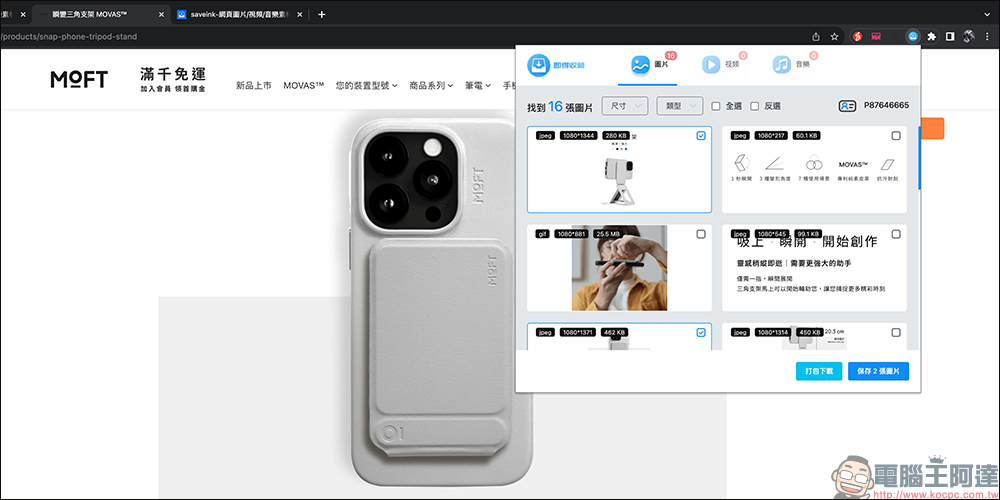Expand the 您的裝置型號 navigation menu
Image resolution: width=1000 pixels, height=500 pixels.
point(366,86)
